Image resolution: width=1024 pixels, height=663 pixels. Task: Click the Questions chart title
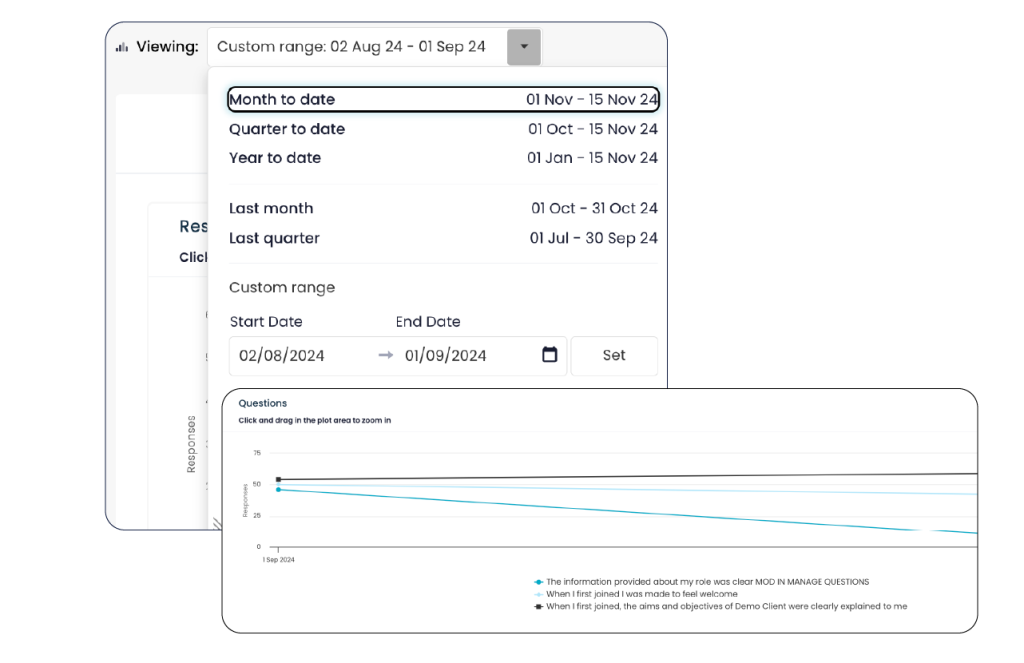click(x=263, y=403)
